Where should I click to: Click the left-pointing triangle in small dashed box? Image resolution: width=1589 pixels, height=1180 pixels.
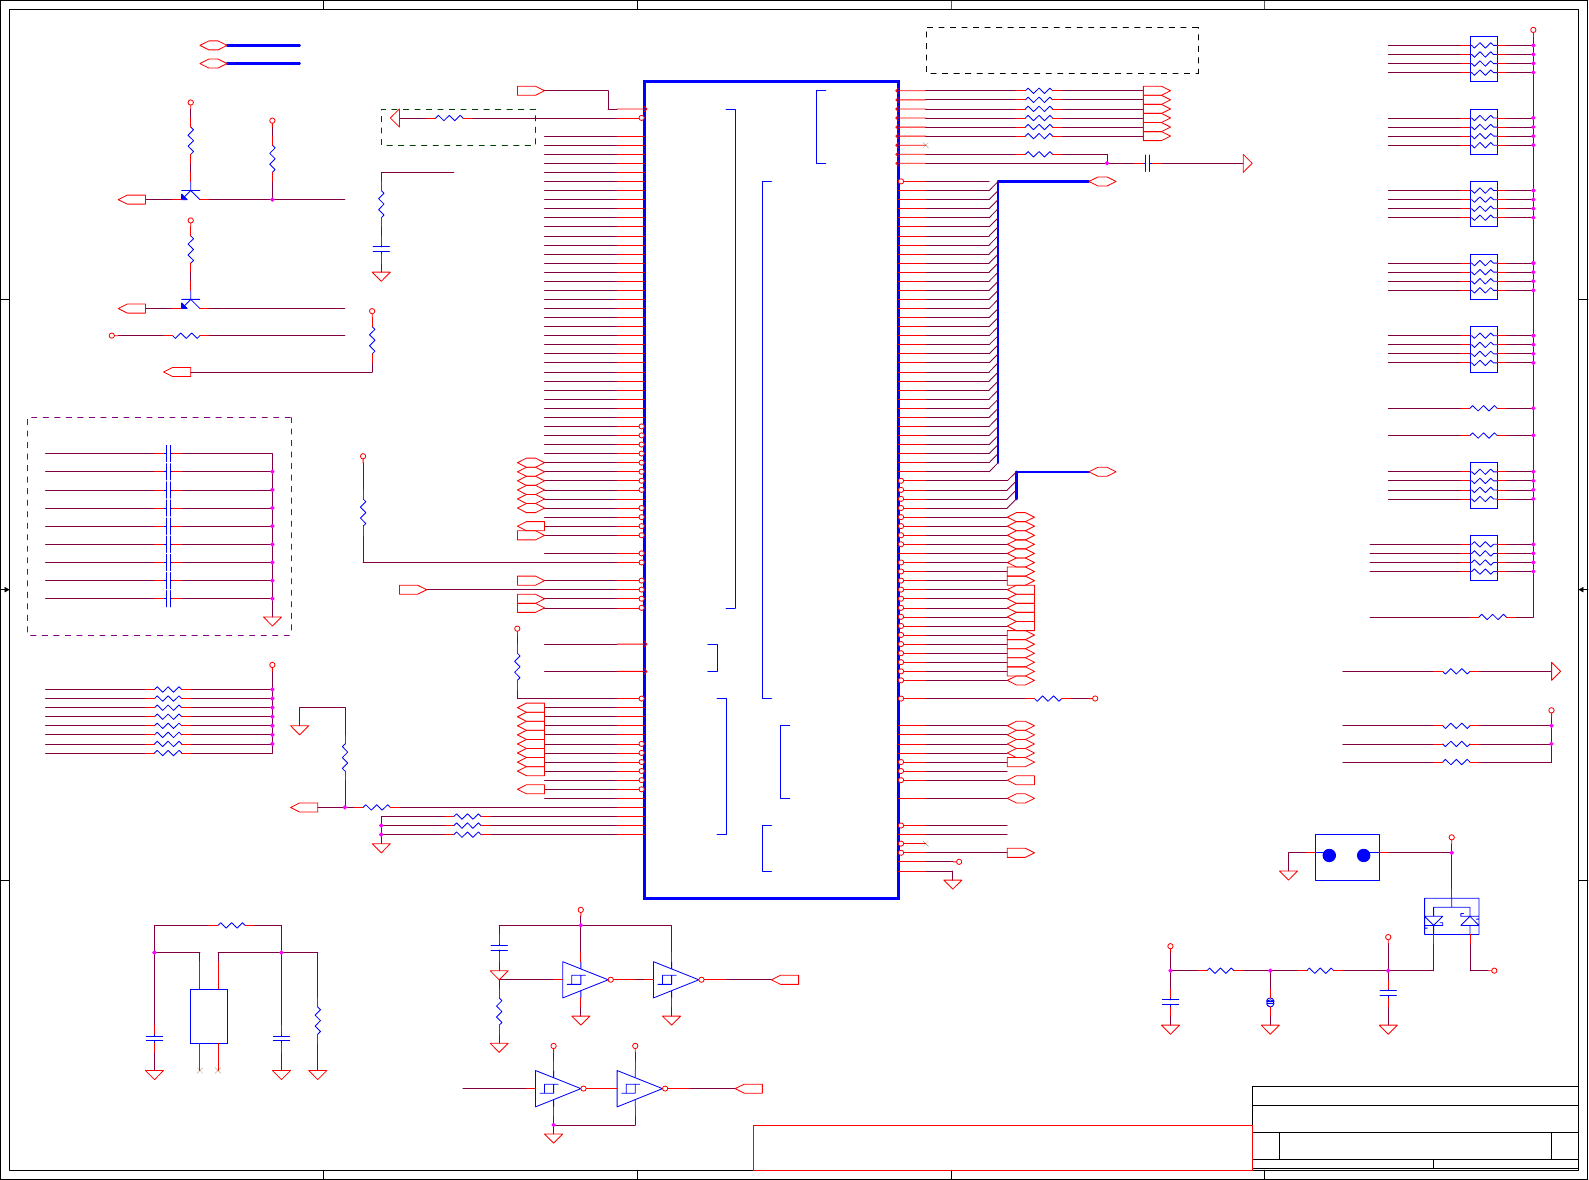click(x=394, y=118)
